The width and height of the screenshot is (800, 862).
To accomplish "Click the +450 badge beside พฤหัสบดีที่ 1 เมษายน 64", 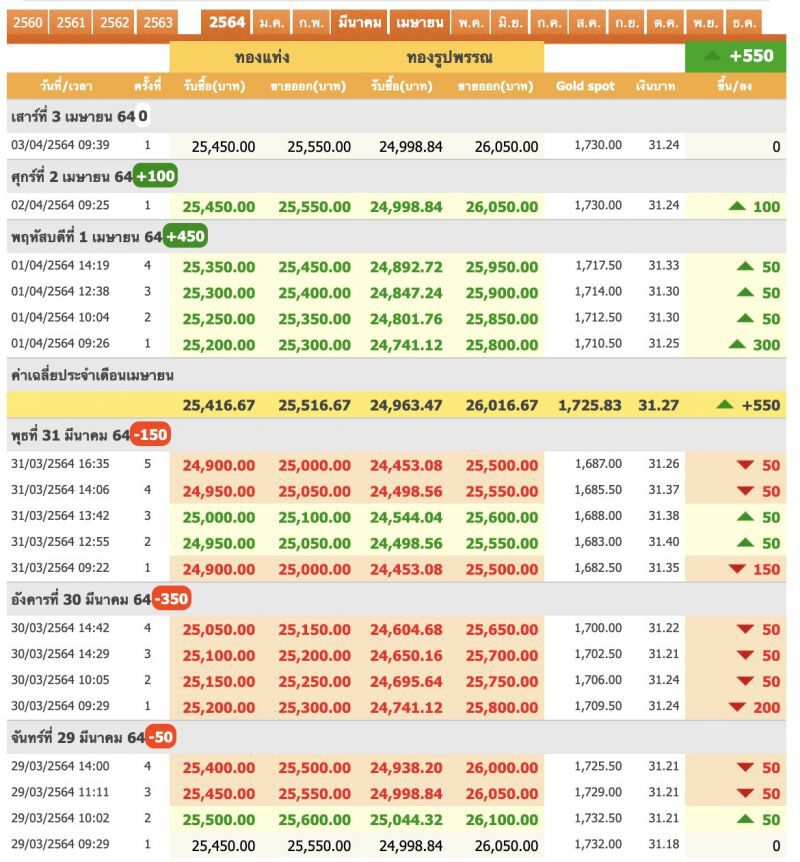I will tap(185, 236).
